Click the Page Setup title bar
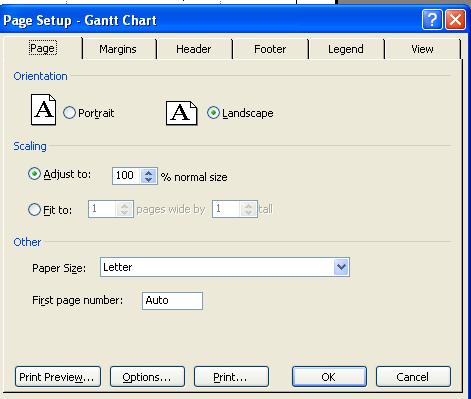 pos(210,20)
